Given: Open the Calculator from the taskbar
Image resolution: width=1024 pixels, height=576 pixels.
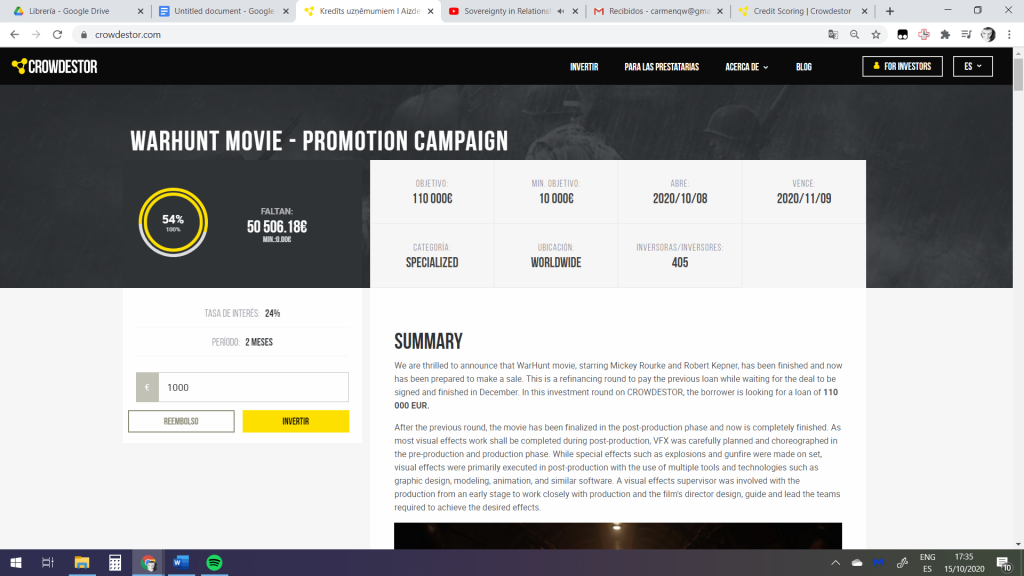Looking at the screenshot, I should [115, 562].
